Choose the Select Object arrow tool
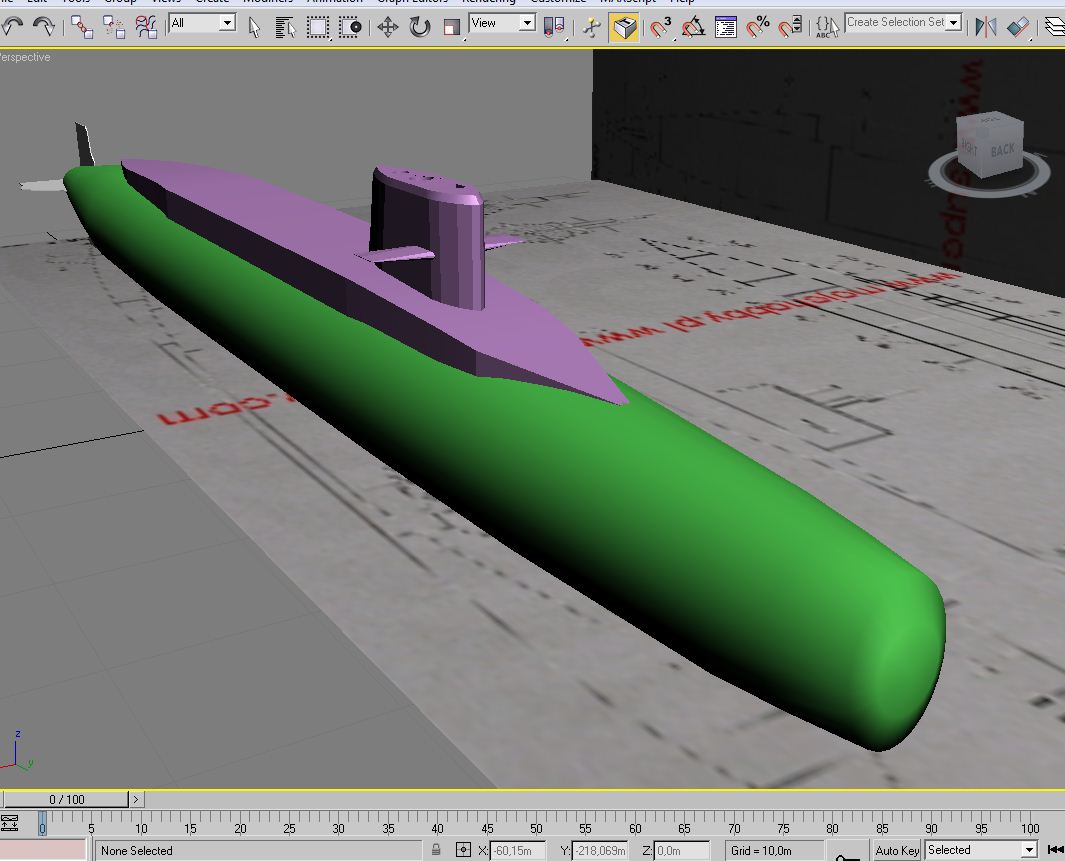The image size is (1065, 861). pos(254,27)
